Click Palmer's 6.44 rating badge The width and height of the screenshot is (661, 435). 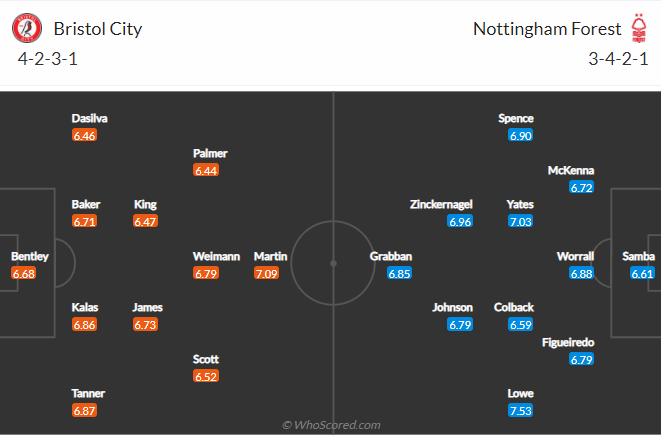point(206,170)
